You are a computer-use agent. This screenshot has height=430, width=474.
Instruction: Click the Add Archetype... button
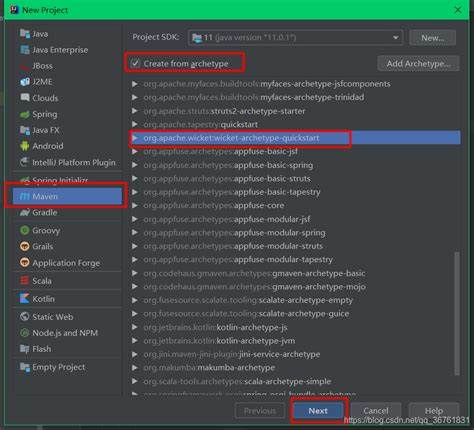[418, 63]
